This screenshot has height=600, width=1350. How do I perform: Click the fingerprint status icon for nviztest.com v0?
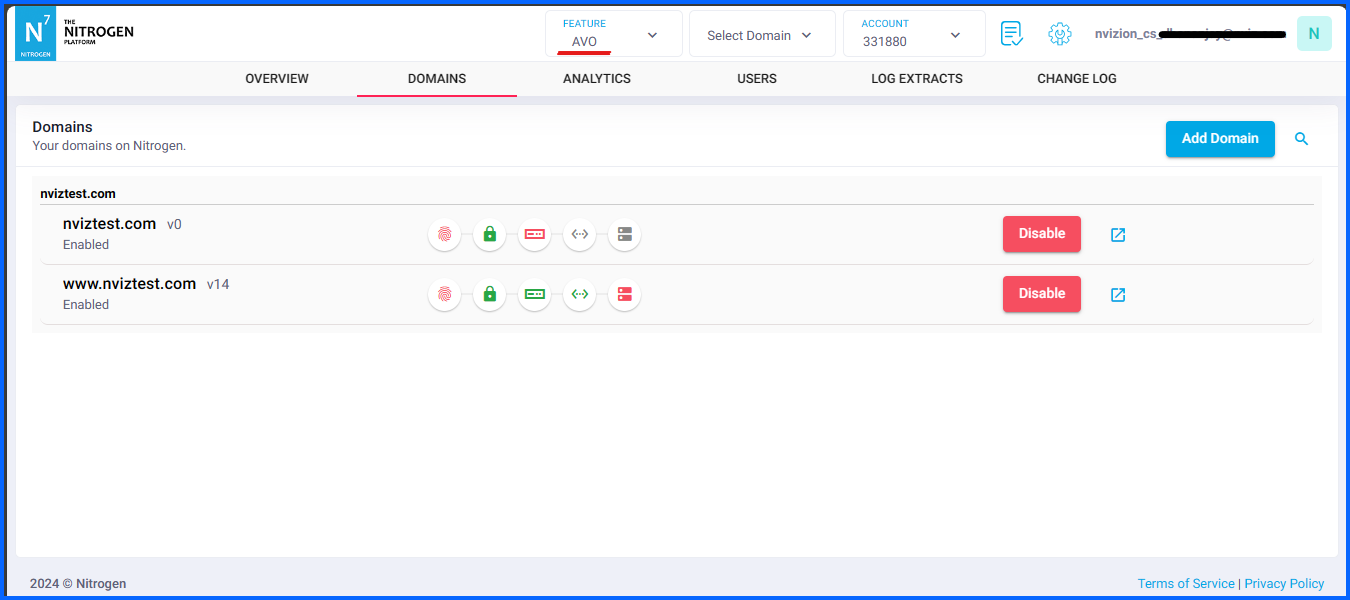pyautogui.click(x=444, y=234)
